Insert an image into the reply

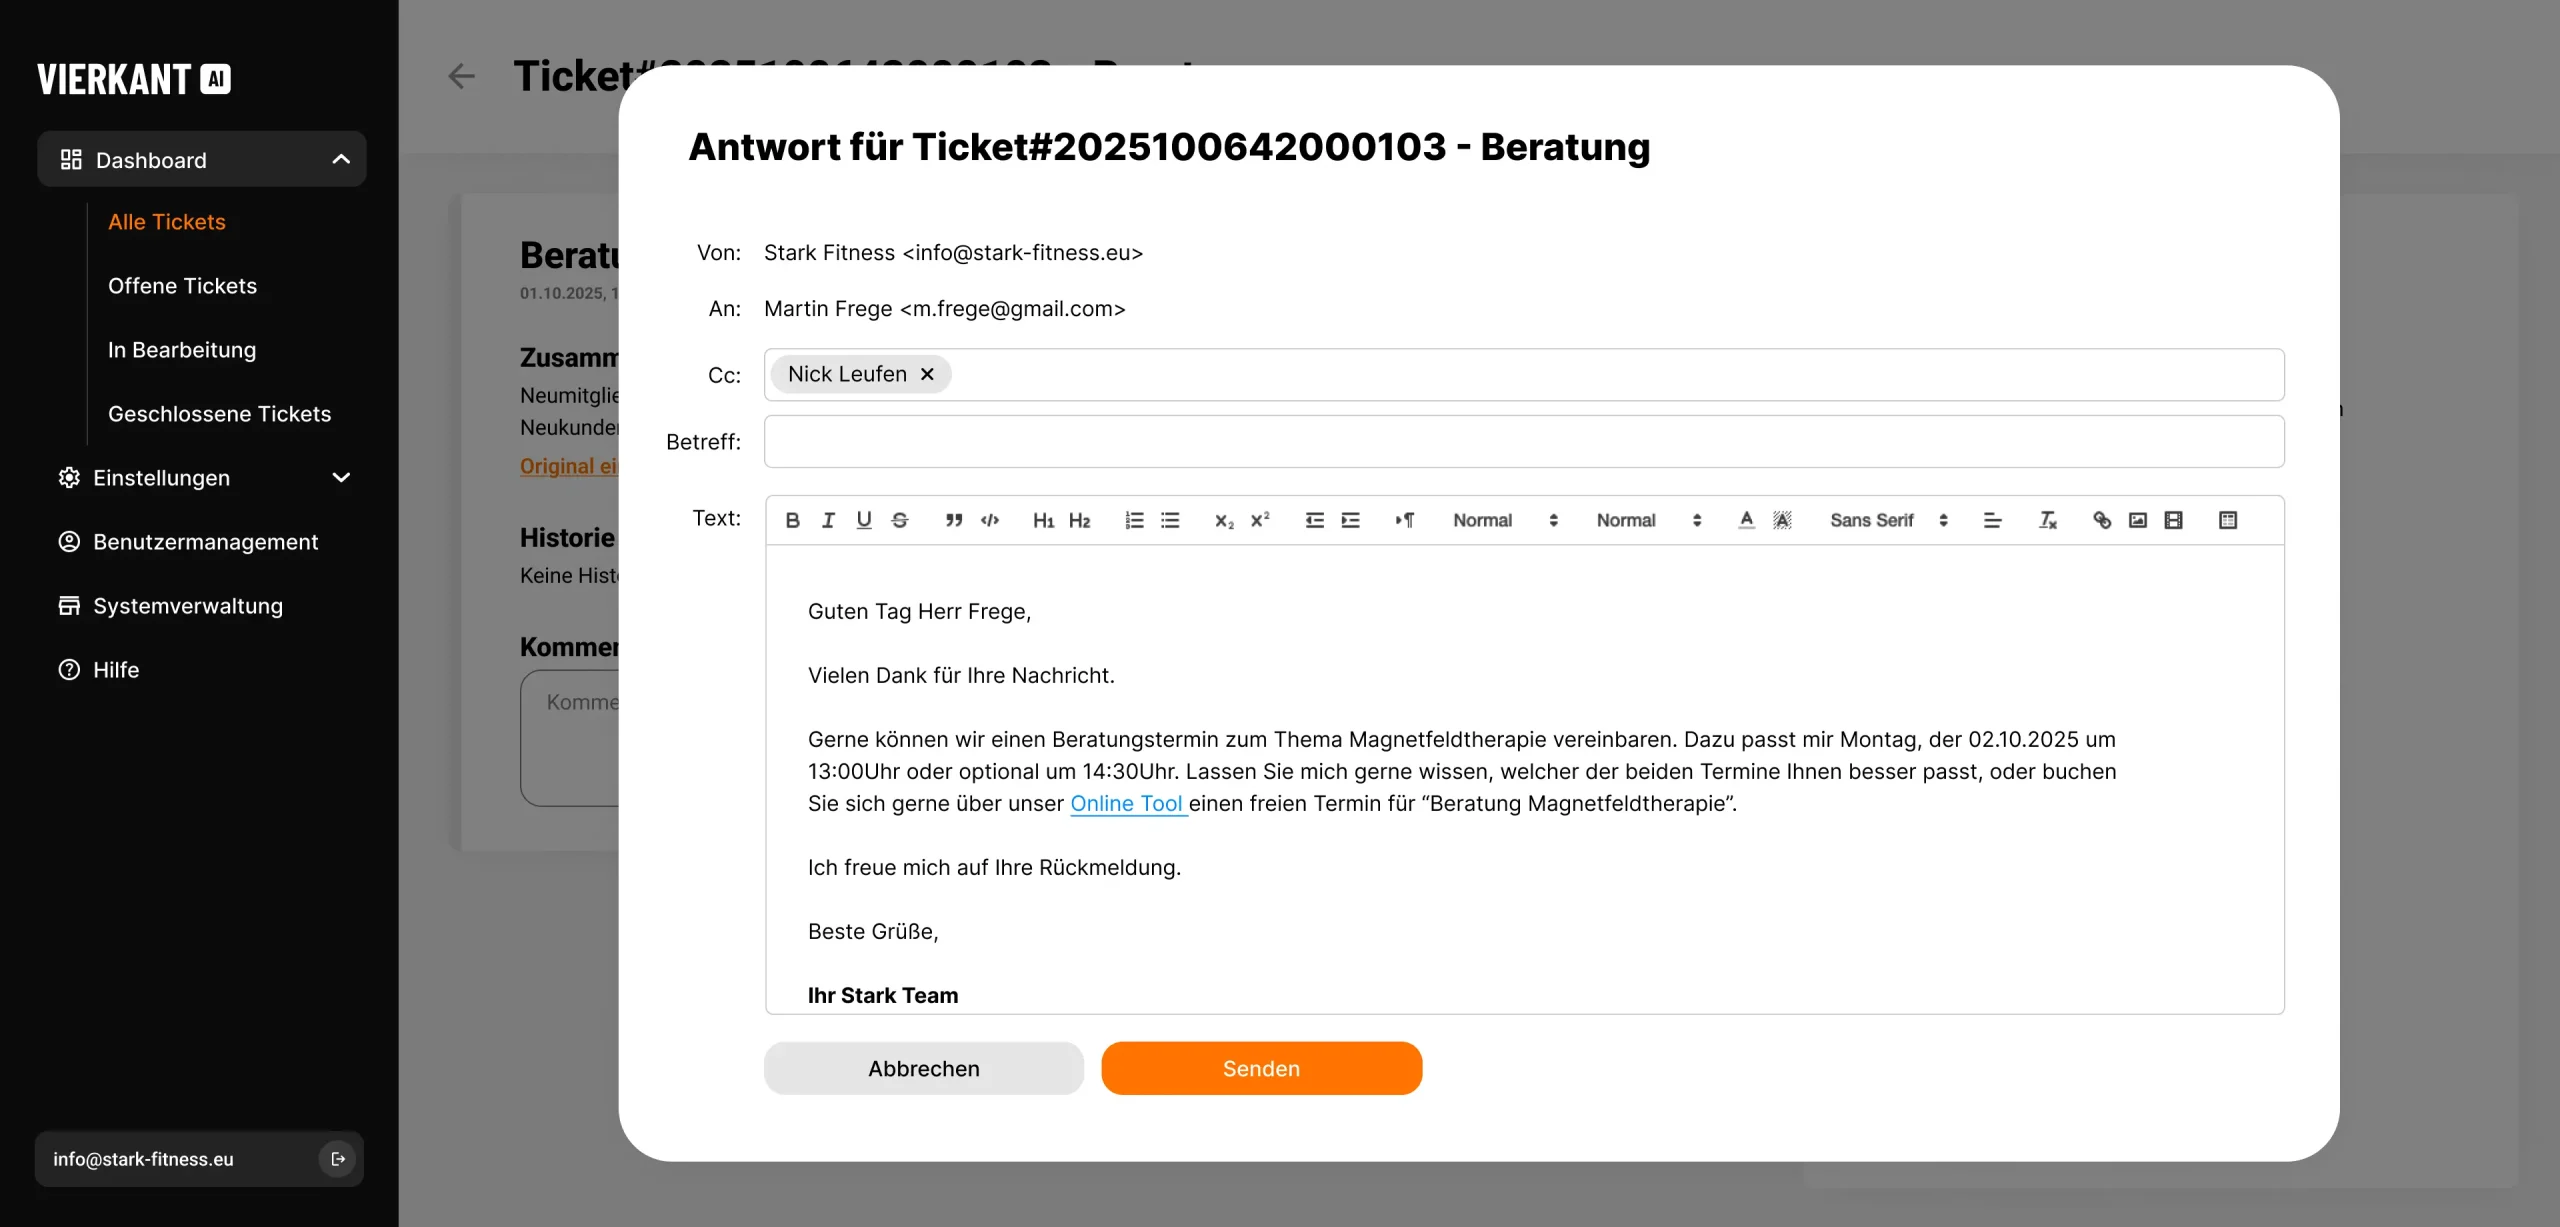click(x=2138, y=520)
